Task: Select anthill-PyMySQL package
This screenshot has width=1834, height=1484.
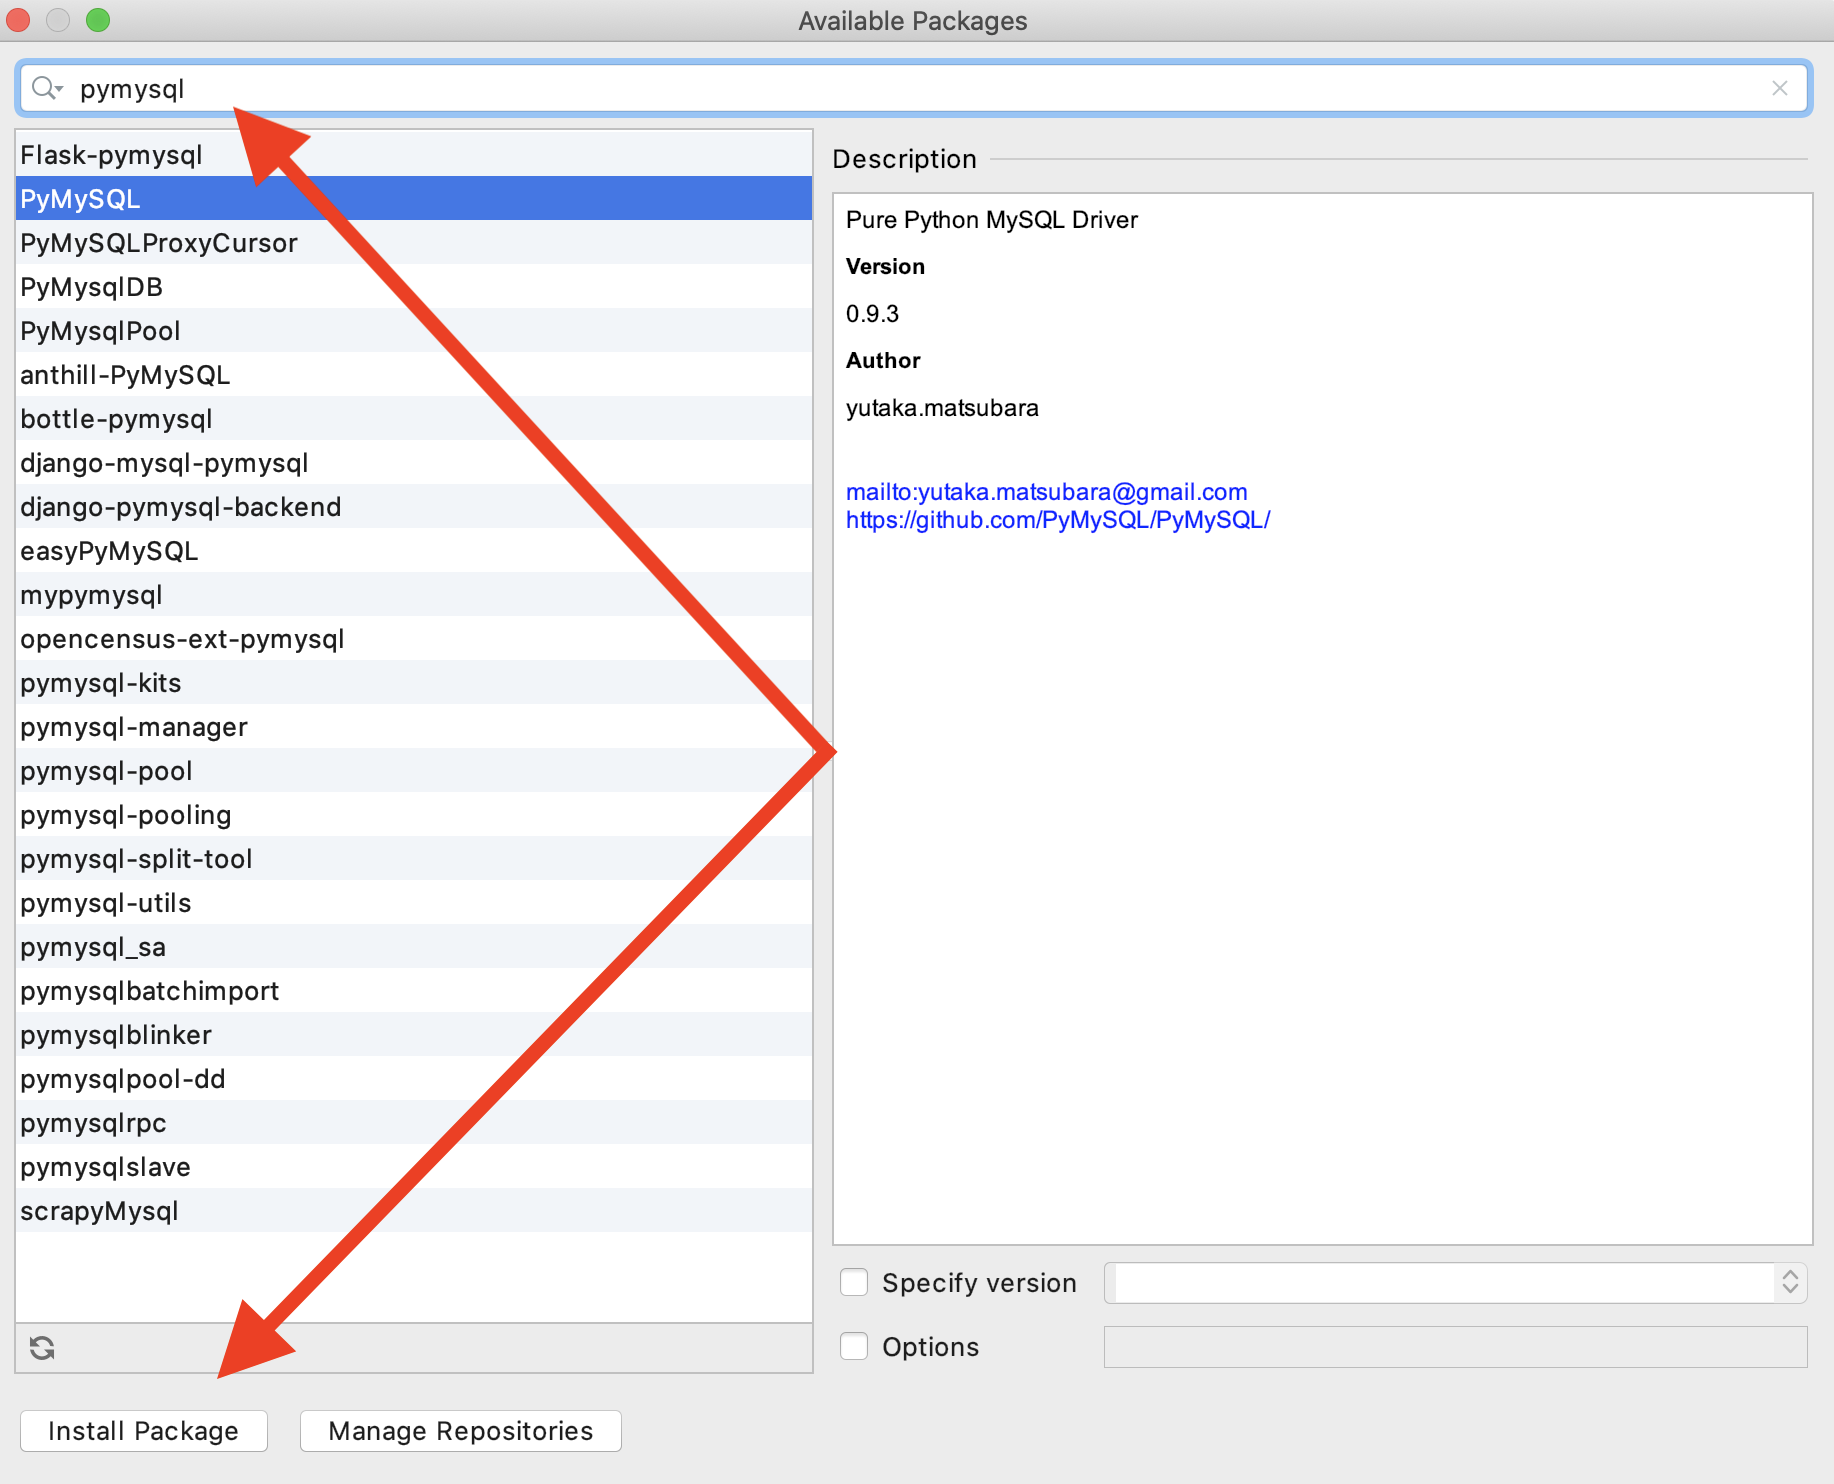Action: (414, 374)
